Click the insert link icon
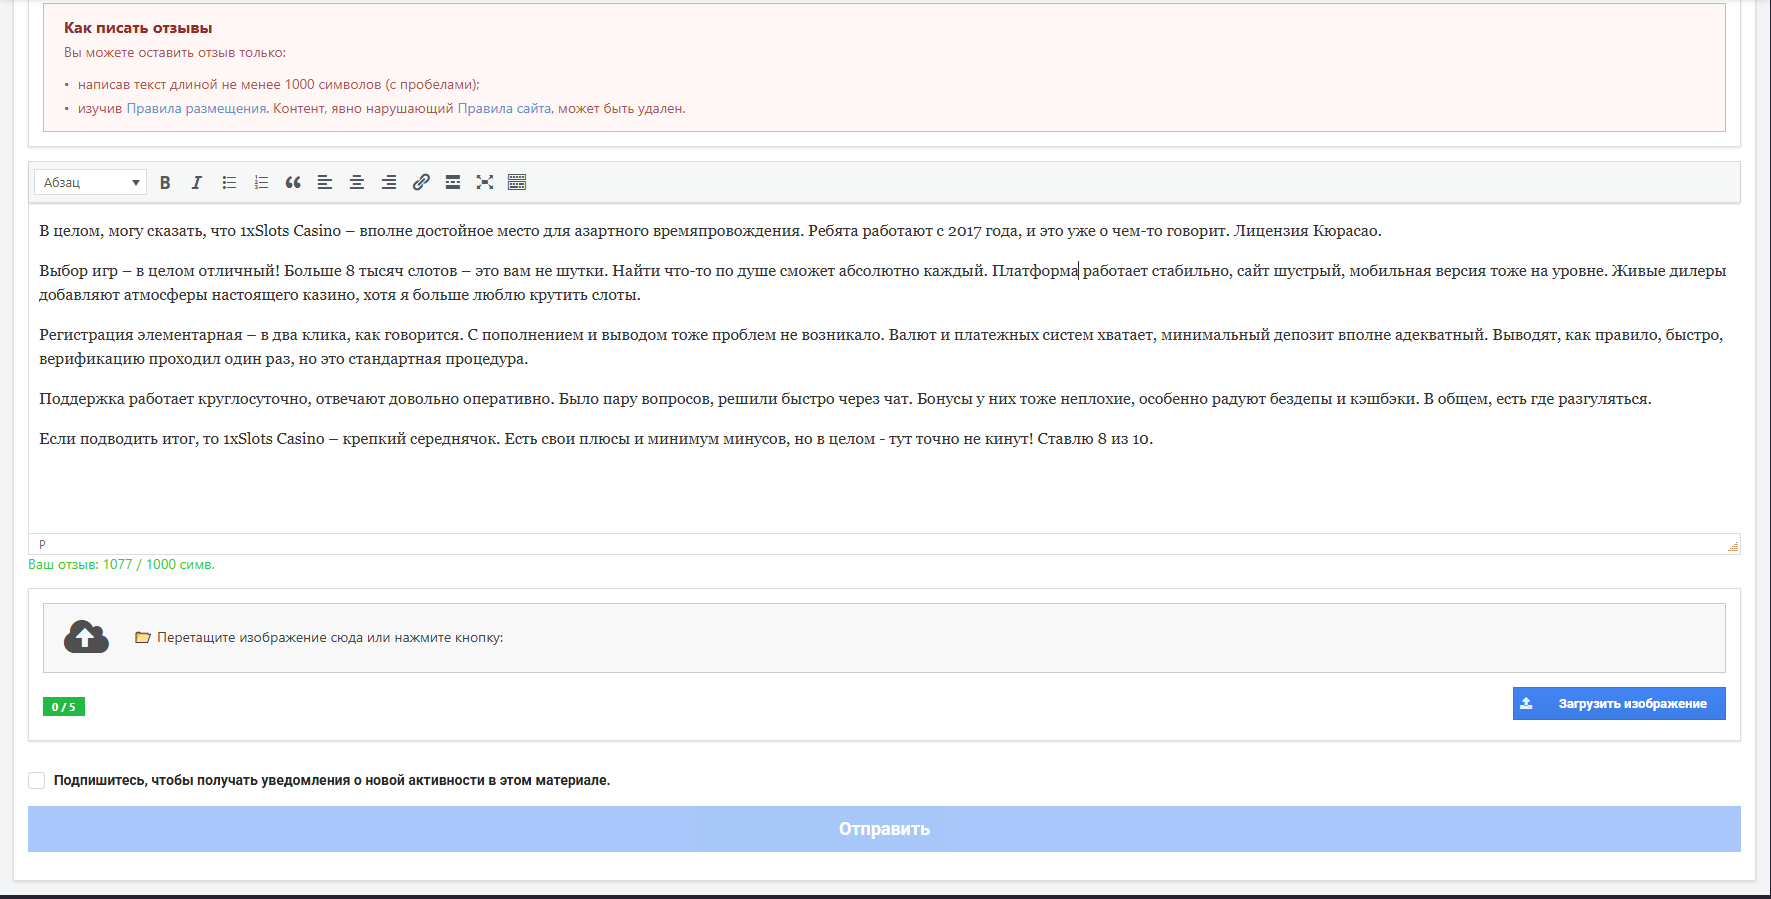Image resolution: width=1771 pixels, height=899 pixels. tap(421, 182)
